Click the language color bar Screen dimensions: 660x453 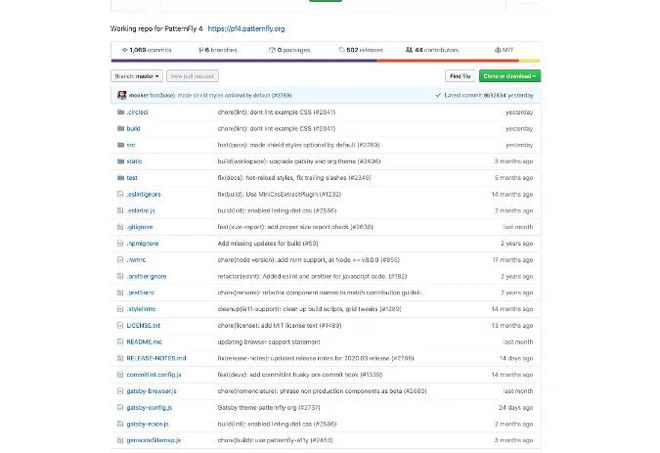[x=326, y=60]
